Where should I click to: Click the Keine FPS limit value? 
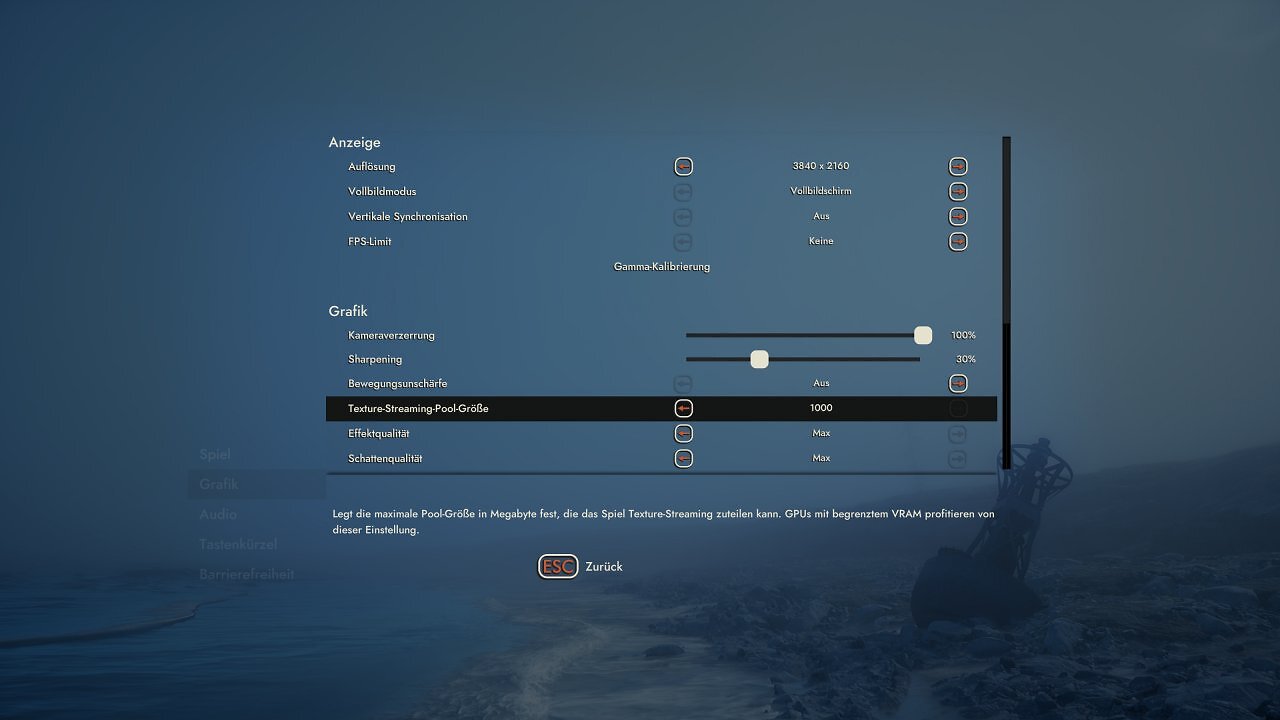click(x=821, y=241)
